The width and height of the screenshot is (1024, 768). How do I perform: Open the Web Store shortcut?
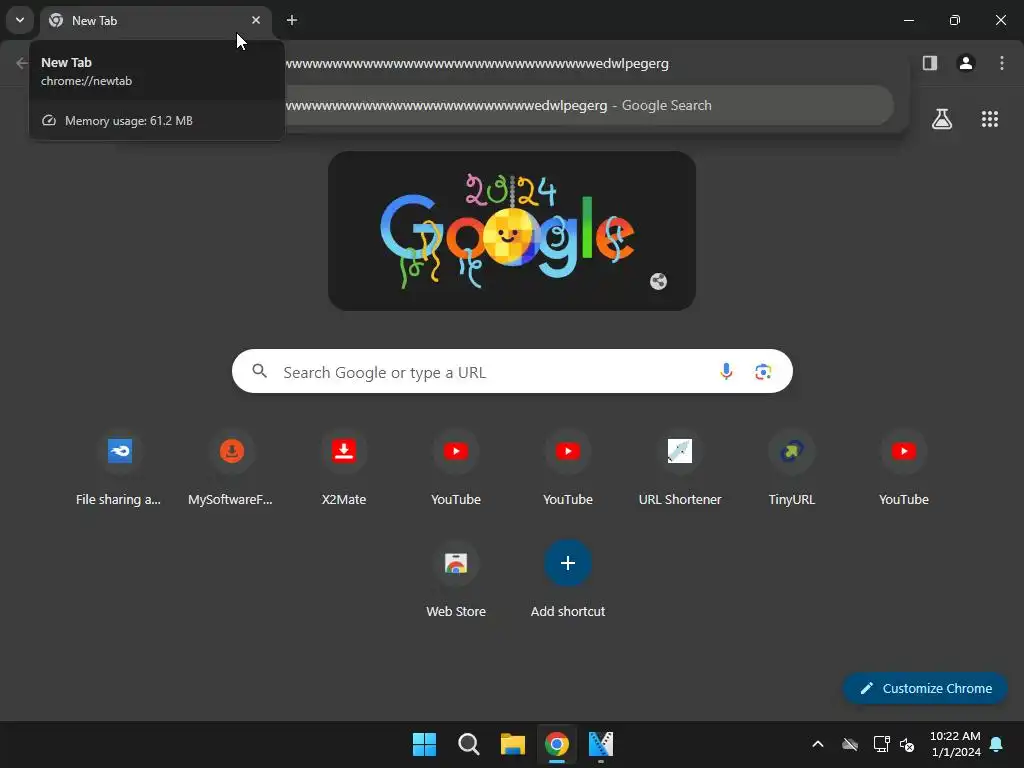coord(456,581)
